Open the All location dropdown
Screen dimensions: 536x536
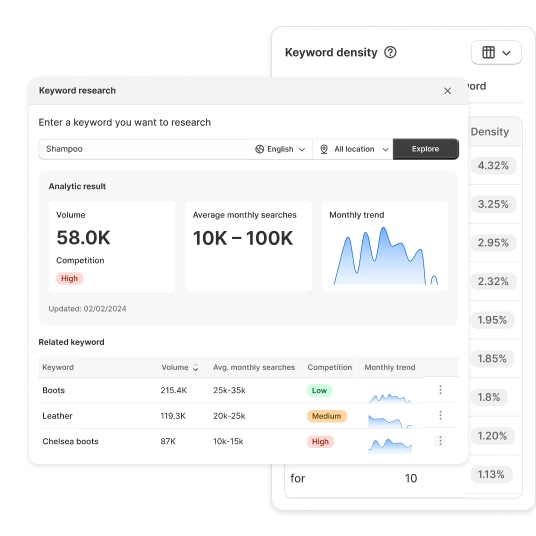tap(353, 149)
